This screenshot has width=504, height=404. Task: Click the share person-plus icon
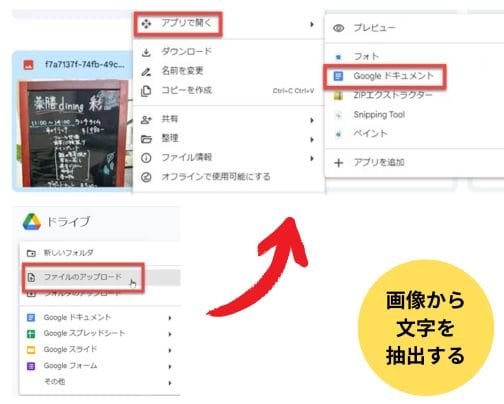tap(146, 120)
